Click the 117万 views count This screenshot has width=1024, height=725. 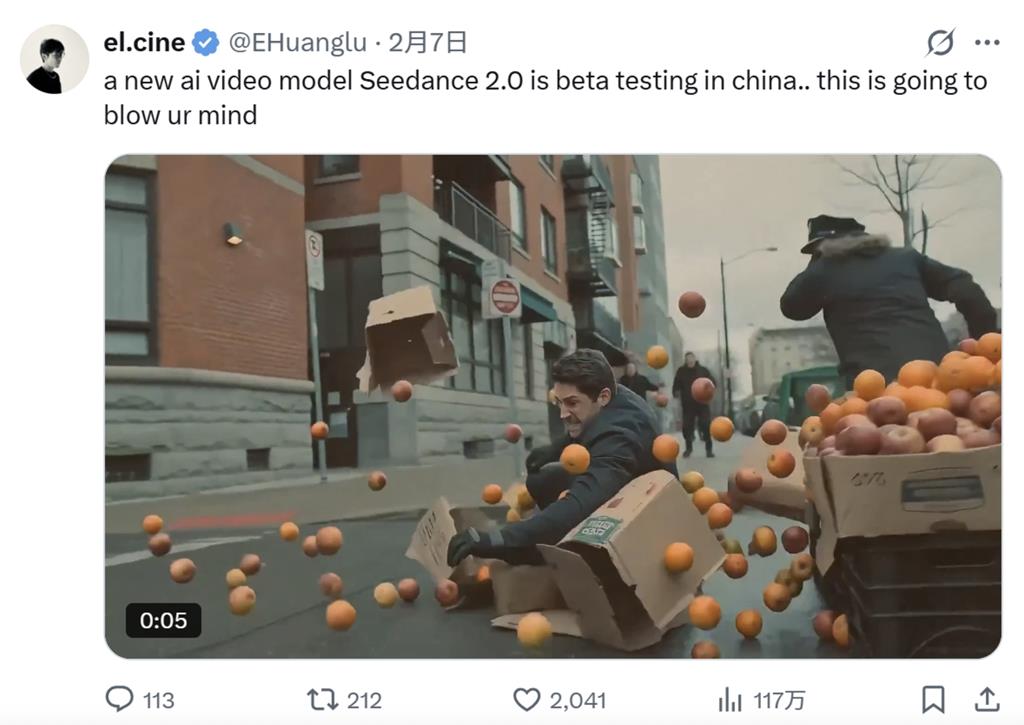779,700
